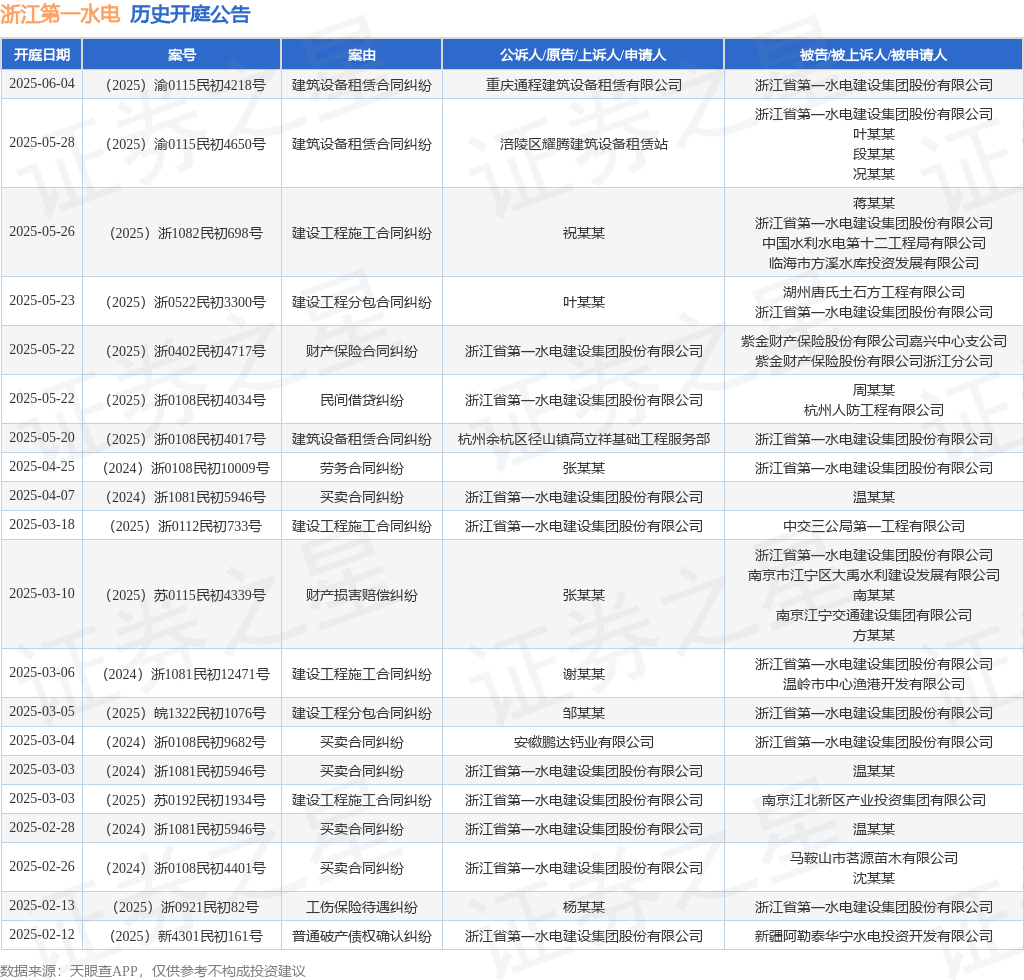Screen dimensions: 1024x980
Task: Click defendant 湖州唐氏土石方工程有限公司
Action: coord(874,292)
